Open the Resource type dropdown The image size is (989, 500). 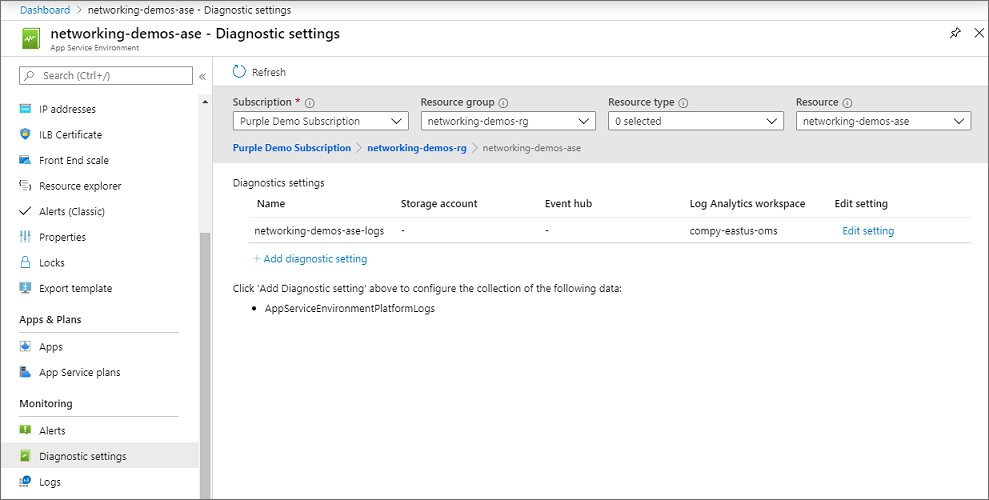[x=695, y=121]
